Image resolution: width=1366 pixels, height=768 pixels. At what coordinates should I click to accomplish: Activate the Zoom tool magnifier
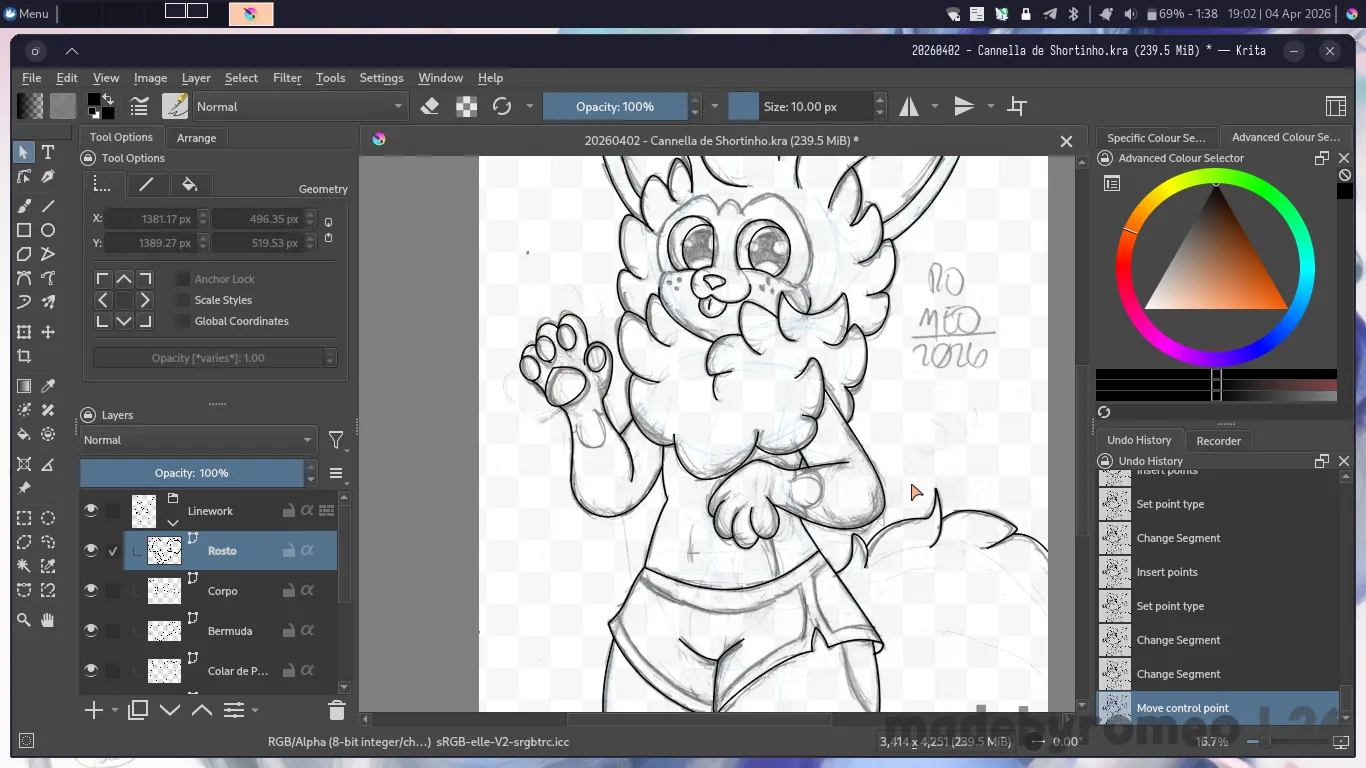pyautogui.click(x=24, y=620)
